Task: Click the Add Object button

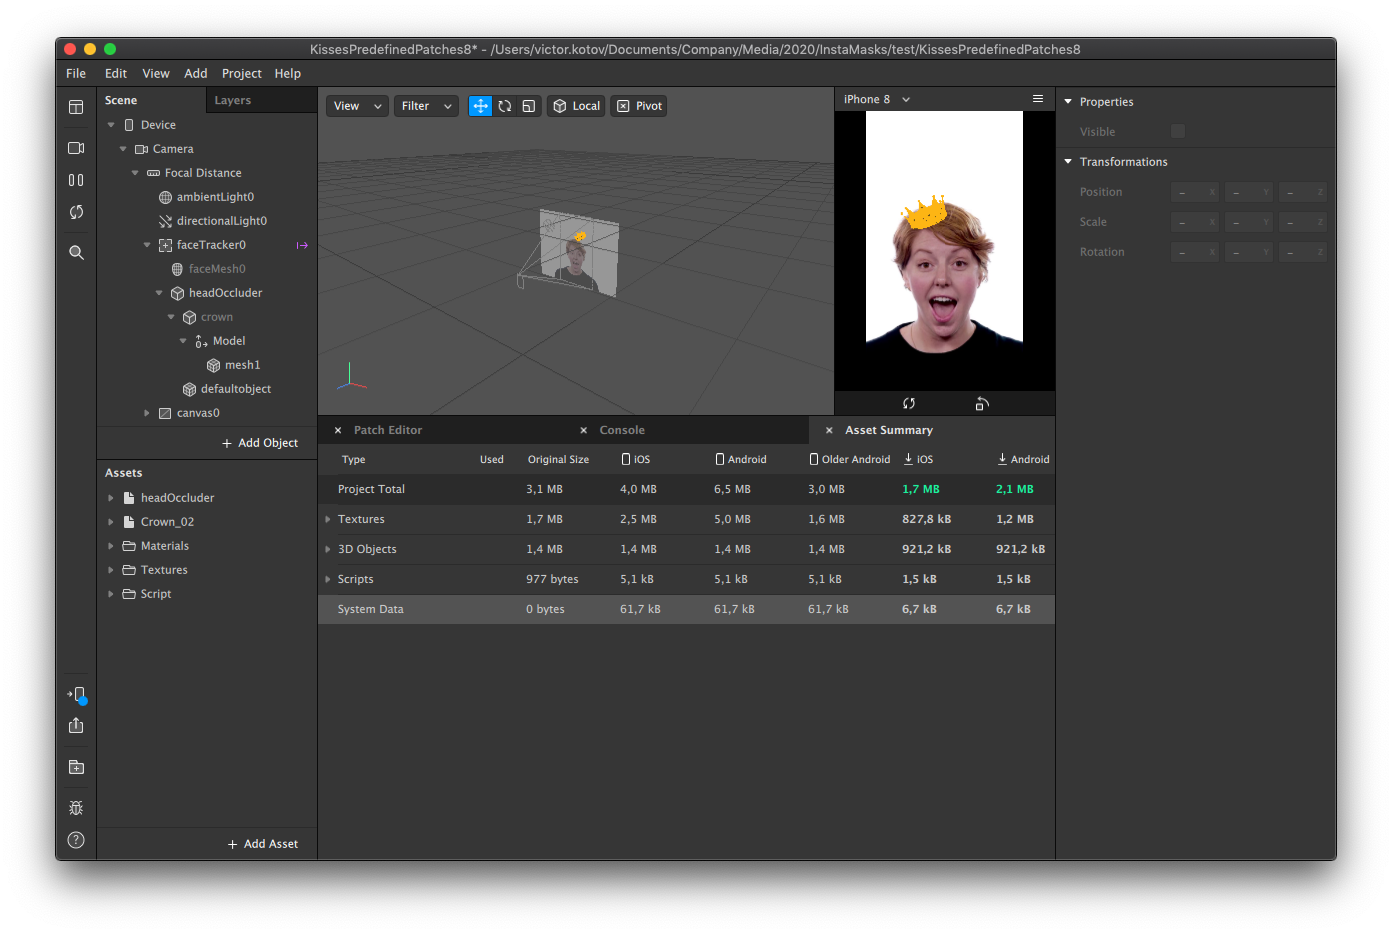Action: click(260, 443)
